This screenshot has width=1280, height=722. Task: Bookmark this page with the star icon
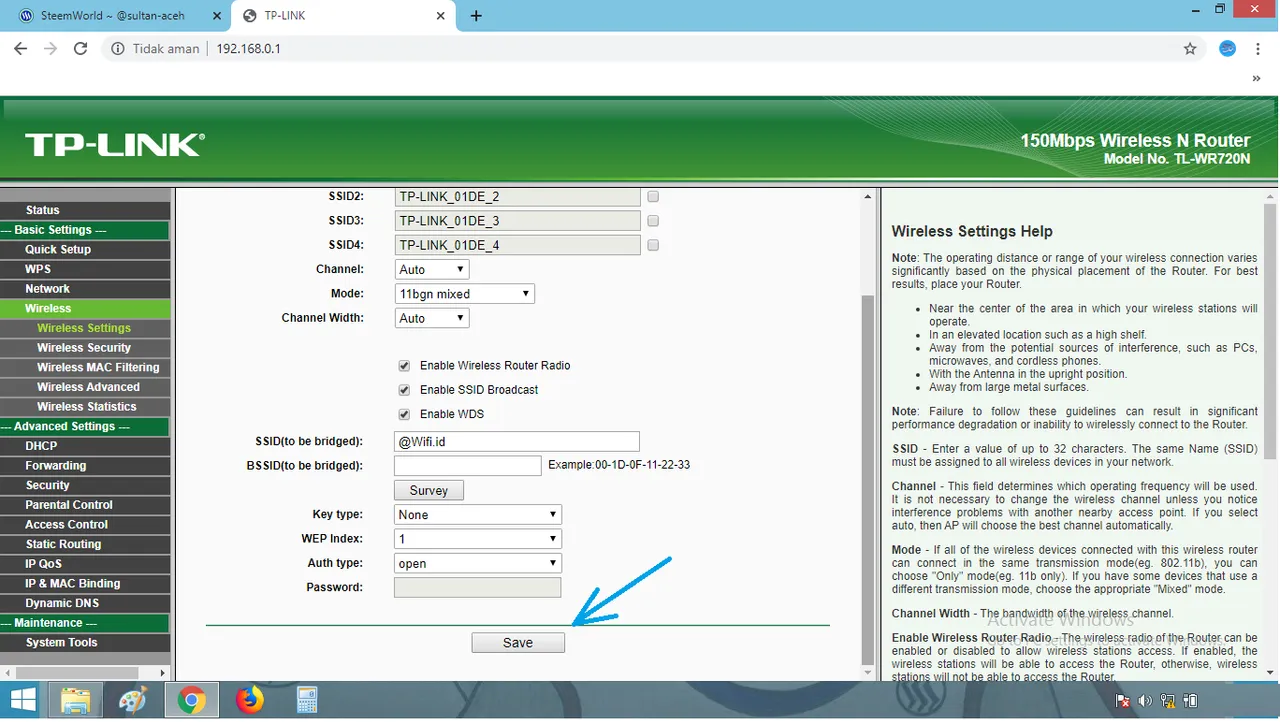tap(1190, 48)
